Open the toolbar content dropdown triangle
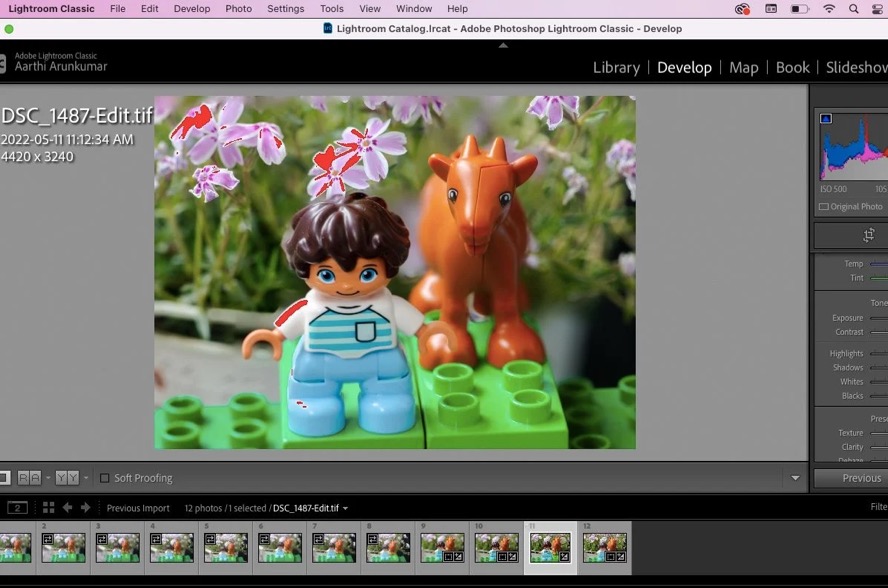Viewport: 888px width, 588px height. tap(795, 478)
